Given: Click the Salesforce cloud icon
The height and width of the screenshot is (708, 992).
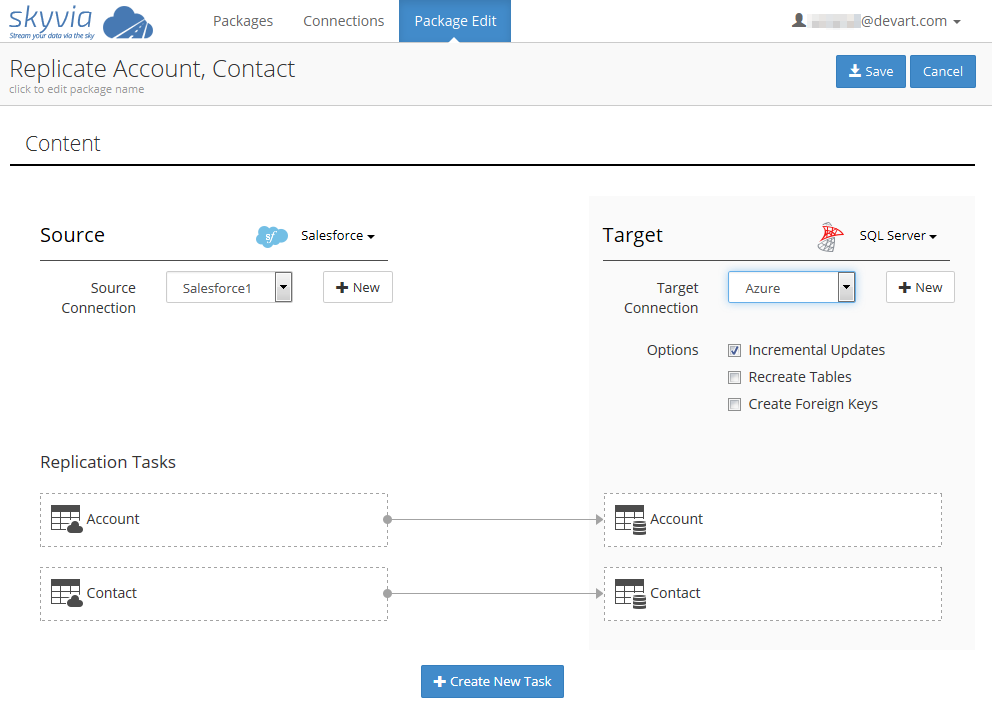Looking at the screenshot, I should (271, 237).
